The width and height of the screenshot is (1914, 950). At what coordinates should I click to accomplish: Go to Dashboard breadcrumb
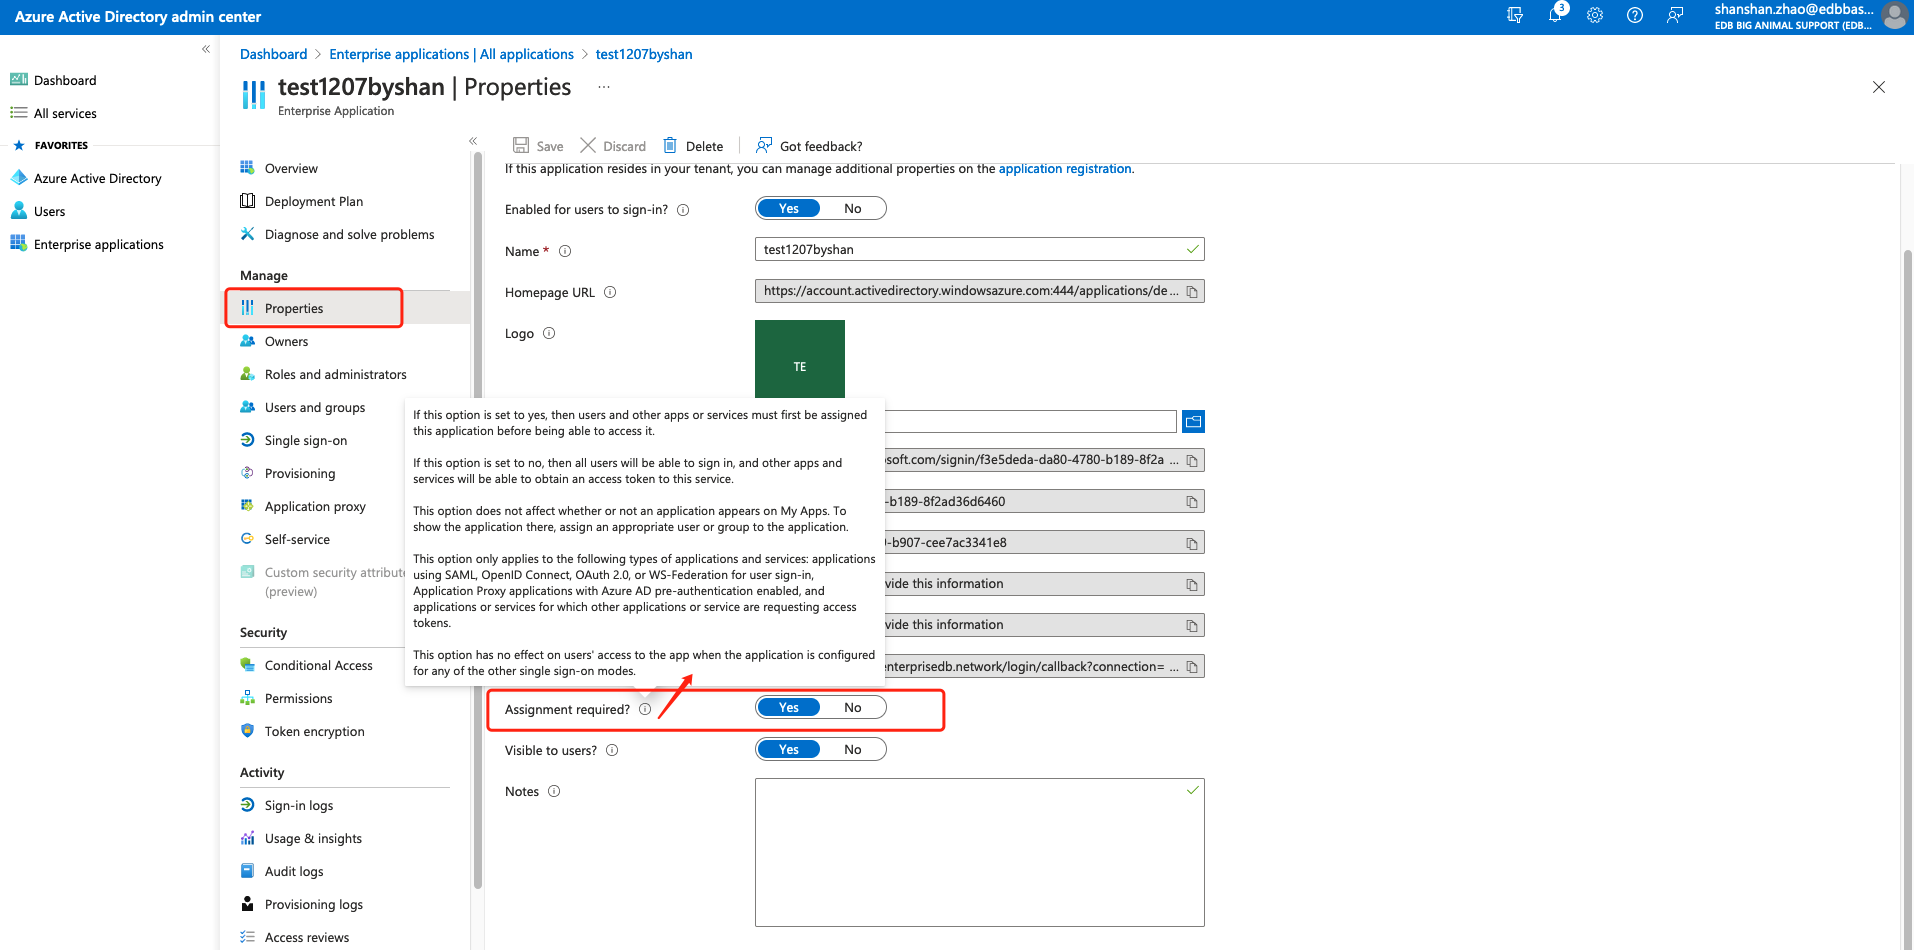pyautogui.click(x=273, y=54)
